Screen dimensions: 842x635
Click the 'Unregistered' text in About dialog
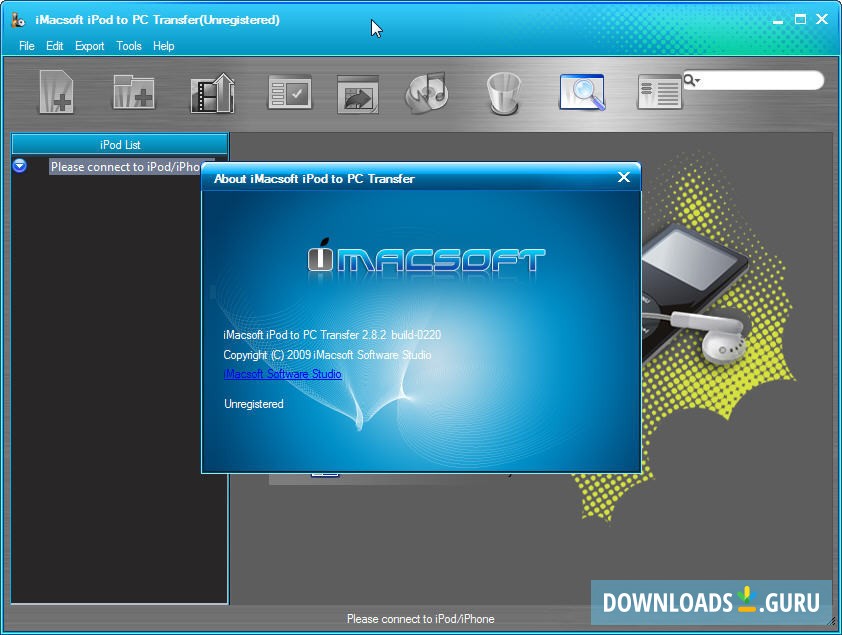click(x=253, y=404)
